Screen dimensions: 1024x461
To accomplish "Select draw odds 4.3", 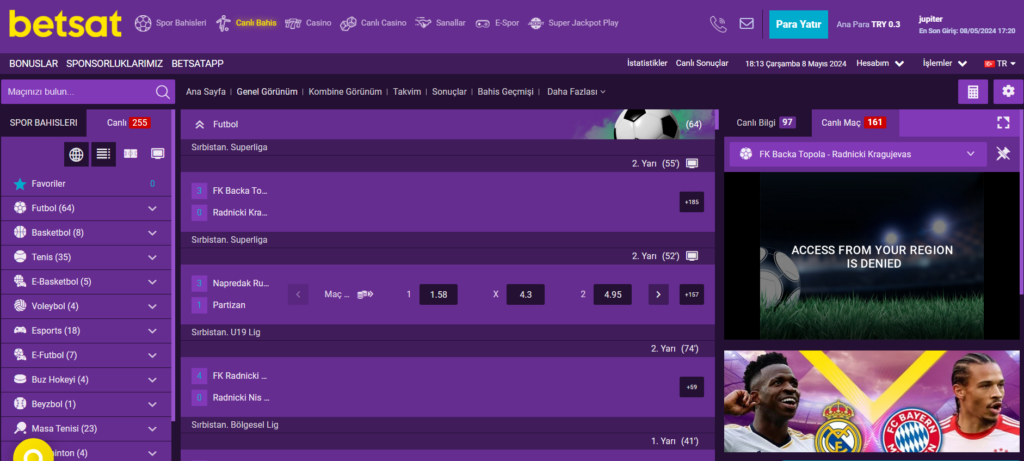I will (x=526, y=294).
